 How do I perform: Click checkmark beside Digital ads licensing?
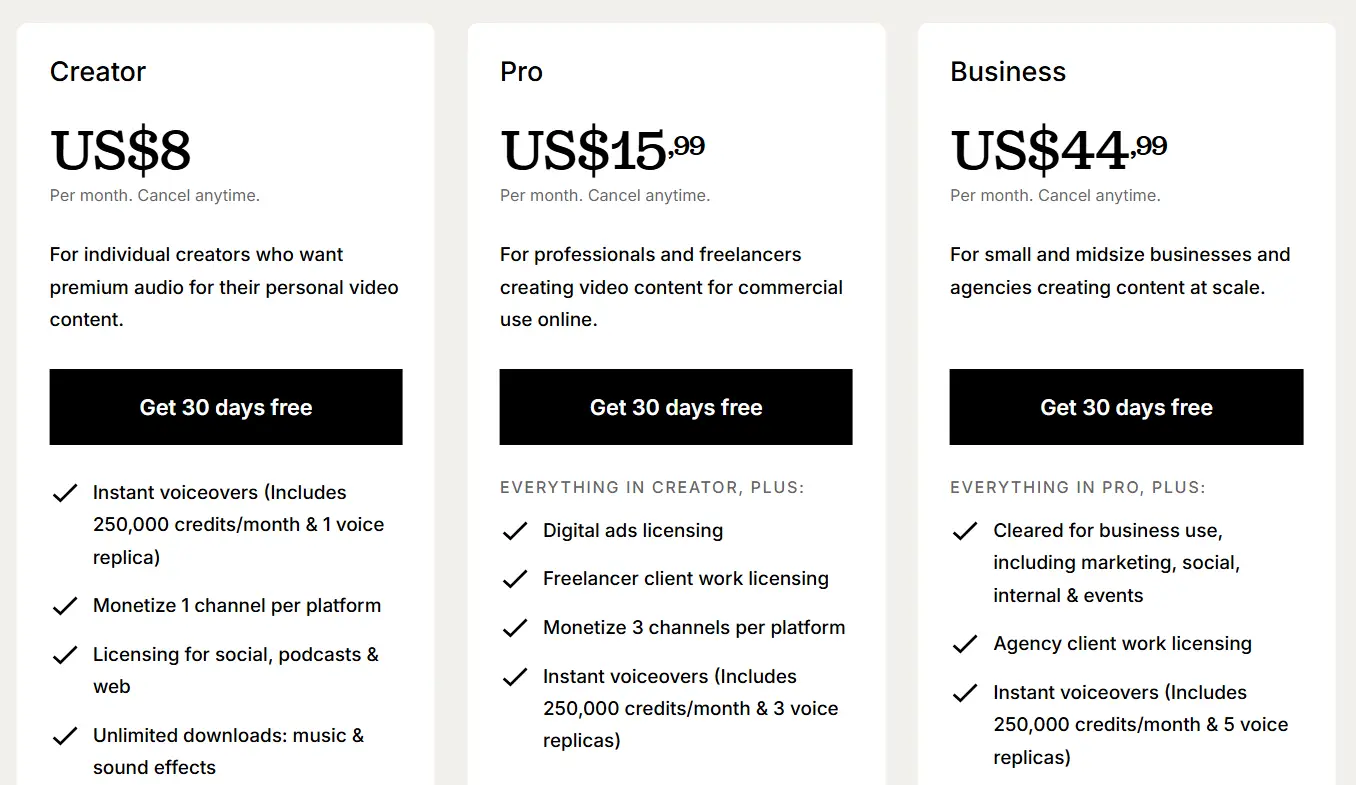point(515,531)
